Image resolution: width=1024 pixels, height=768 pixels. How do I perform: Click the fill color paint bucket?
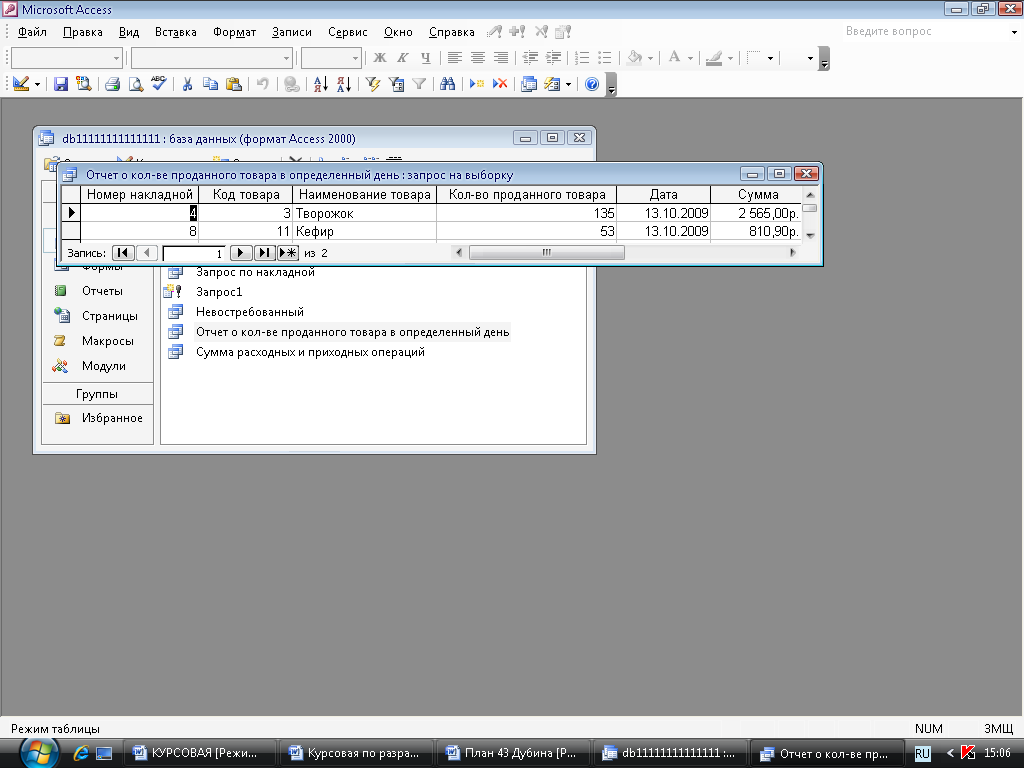(634, 58)
